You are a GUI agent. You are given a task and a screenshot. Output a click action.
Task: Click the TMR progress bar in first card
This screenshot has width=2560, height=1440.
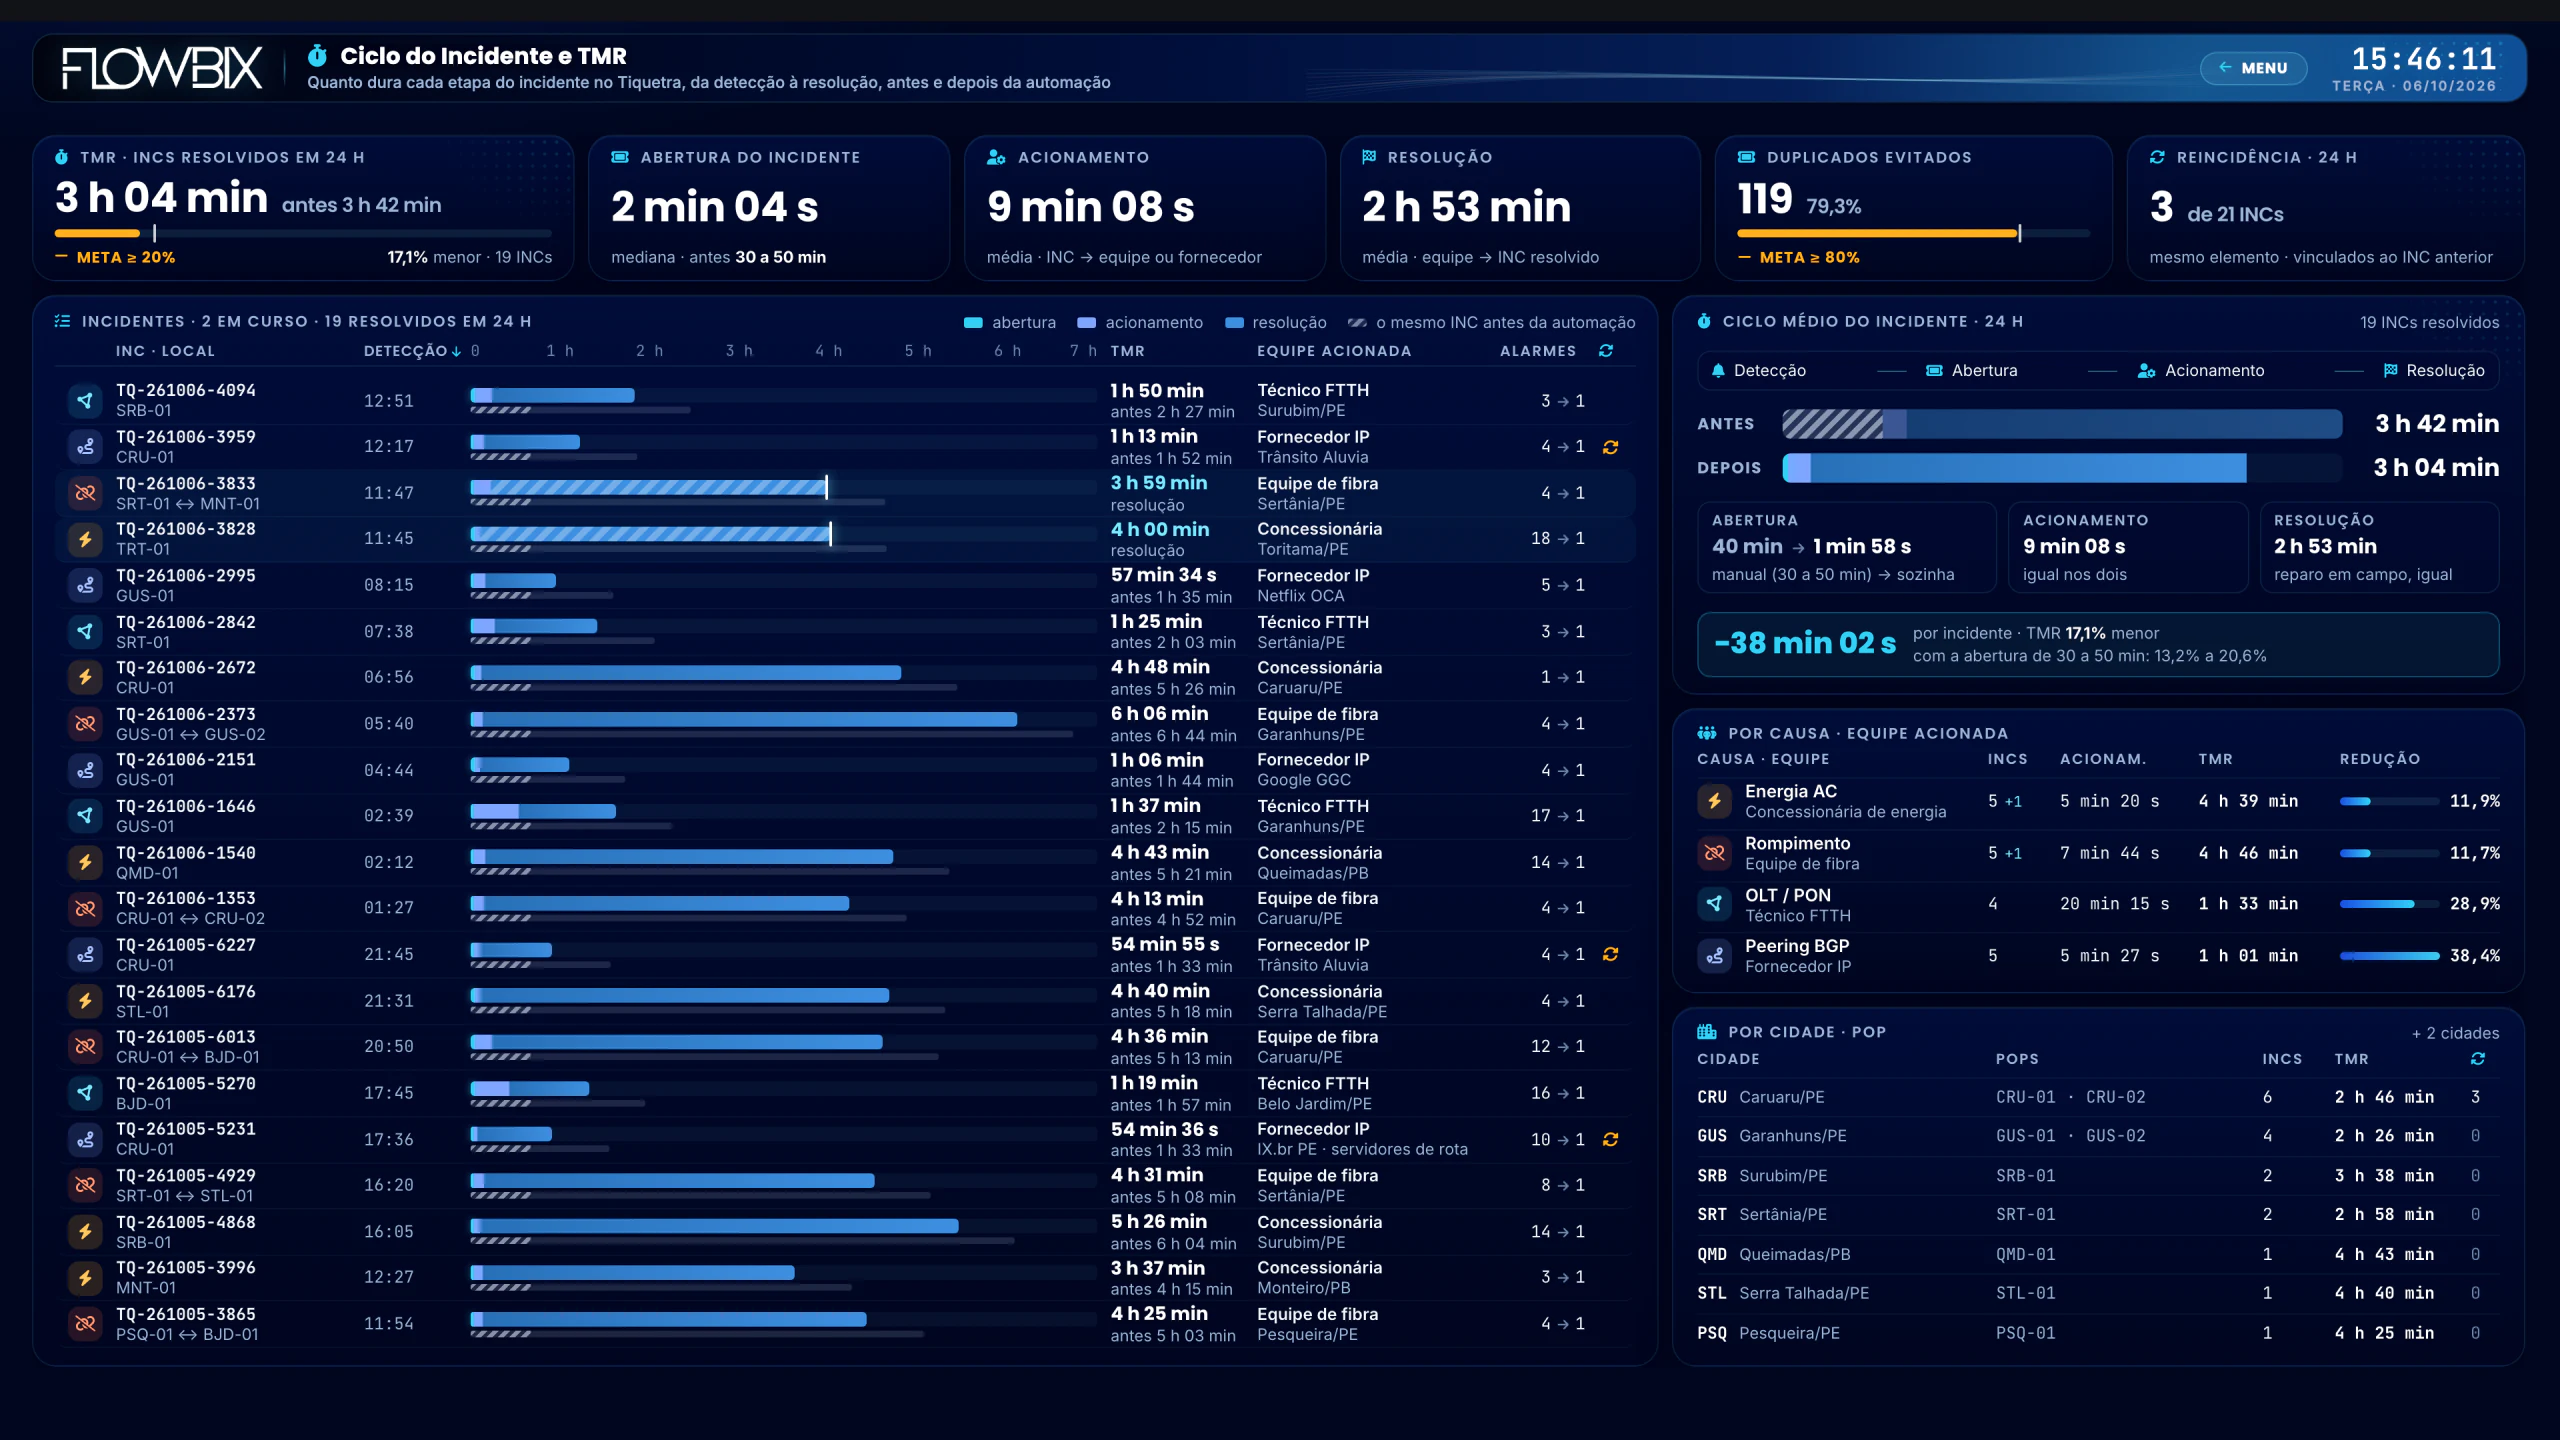(x=303, y=233)
